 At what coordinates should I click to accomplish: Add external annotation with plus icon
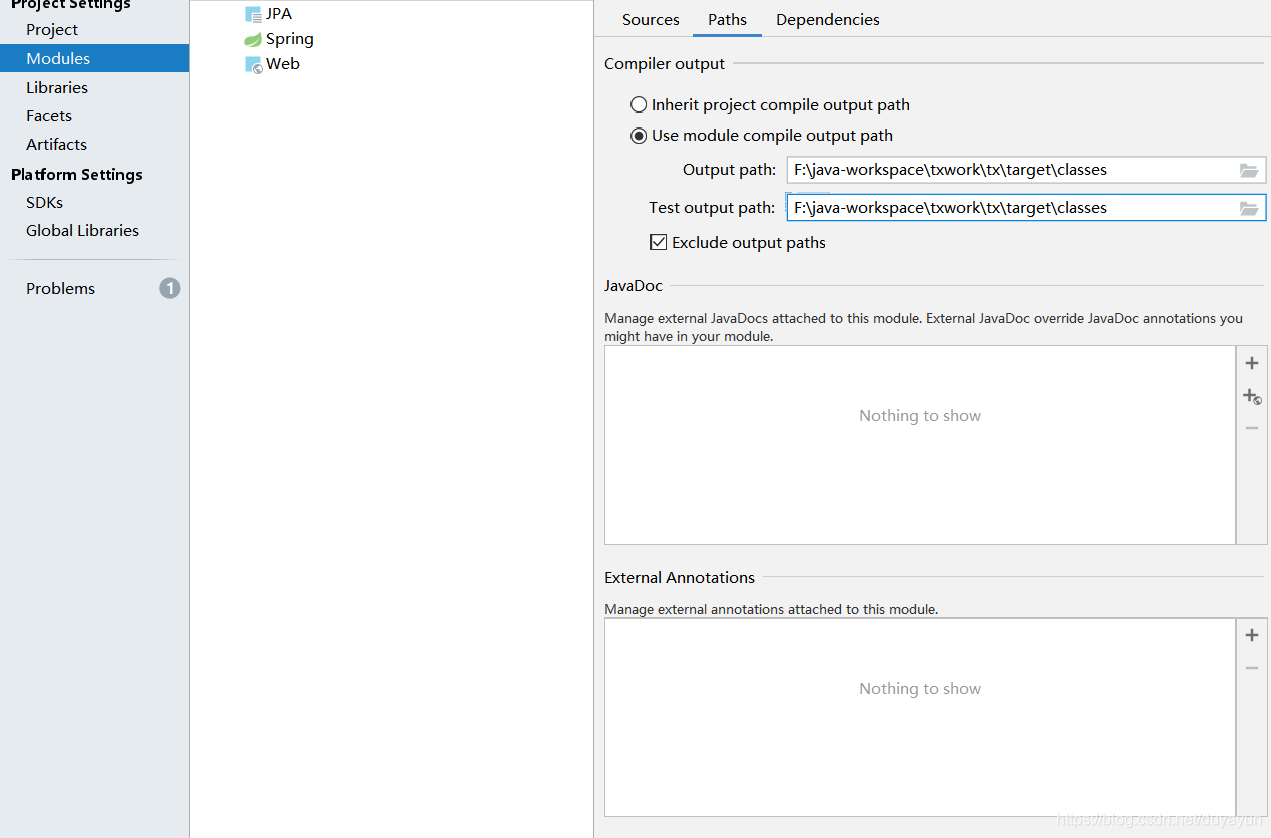(x=1251, y=635)
